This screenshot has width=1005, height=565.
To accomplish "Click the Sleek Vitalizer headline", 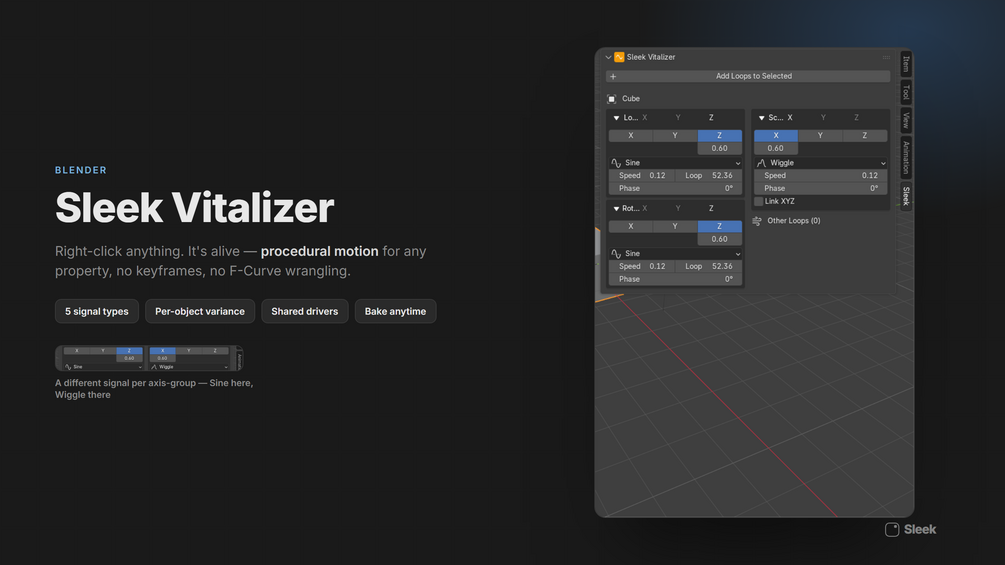I will tap(194, 208).
